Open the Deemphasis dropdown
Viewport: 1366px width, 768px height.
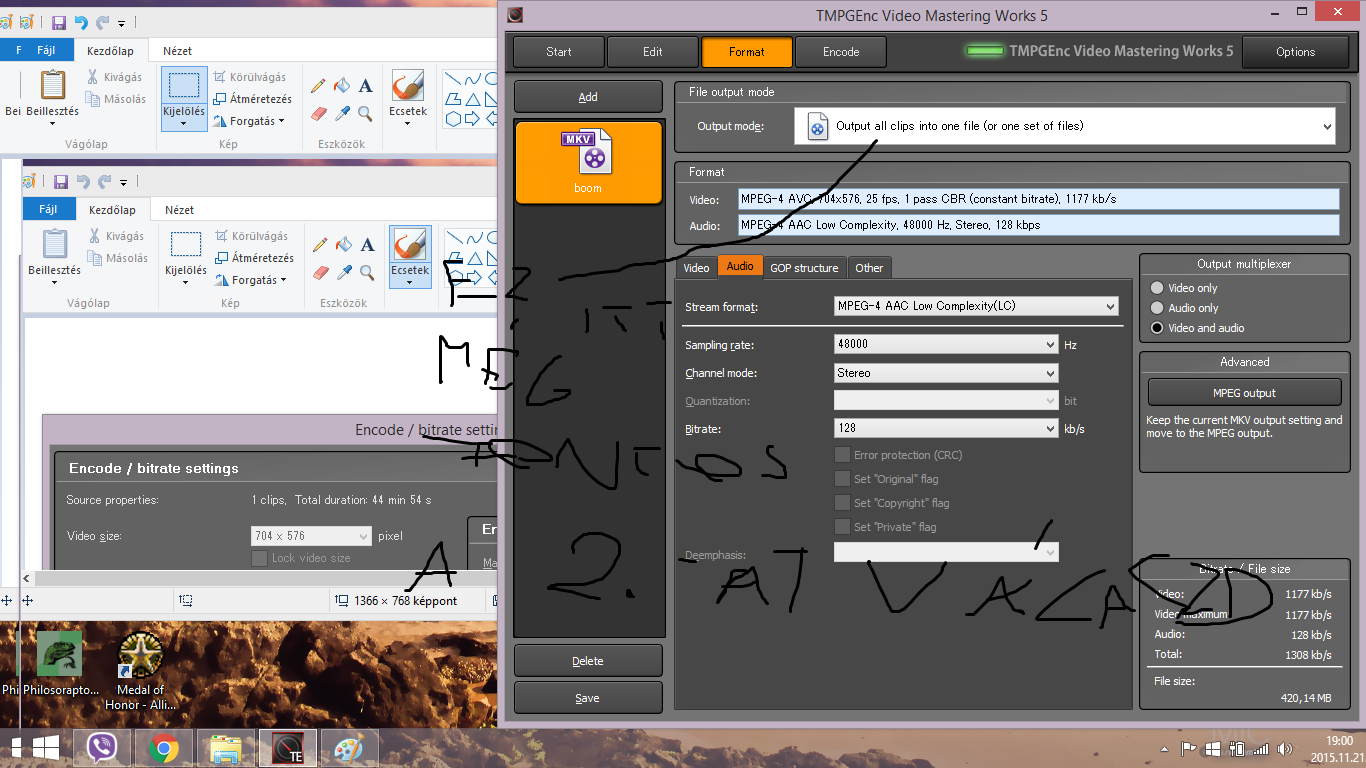pyautogui.click(x=946, y=552)
